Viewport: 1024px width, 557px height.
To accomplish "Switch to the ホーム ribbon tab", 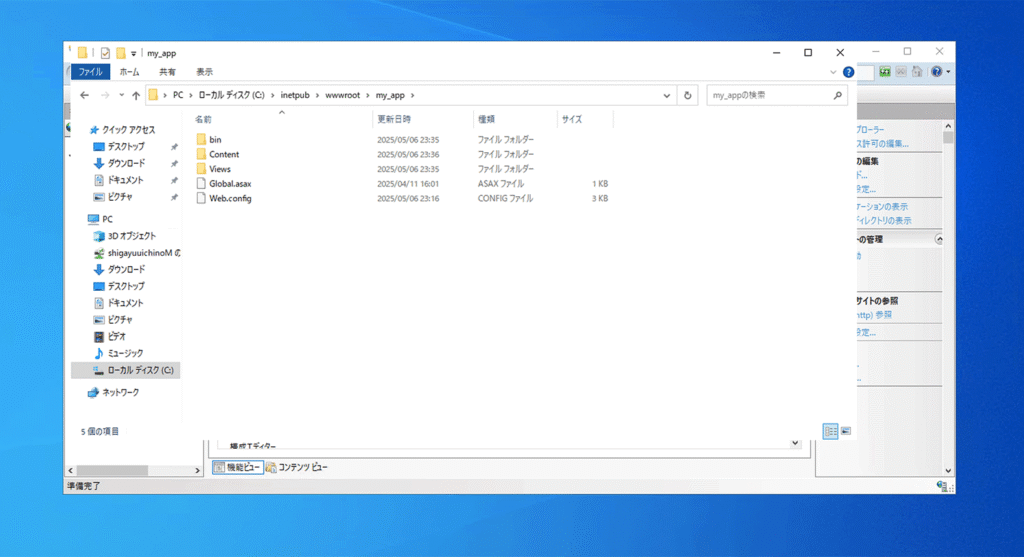I will [129, 72].
